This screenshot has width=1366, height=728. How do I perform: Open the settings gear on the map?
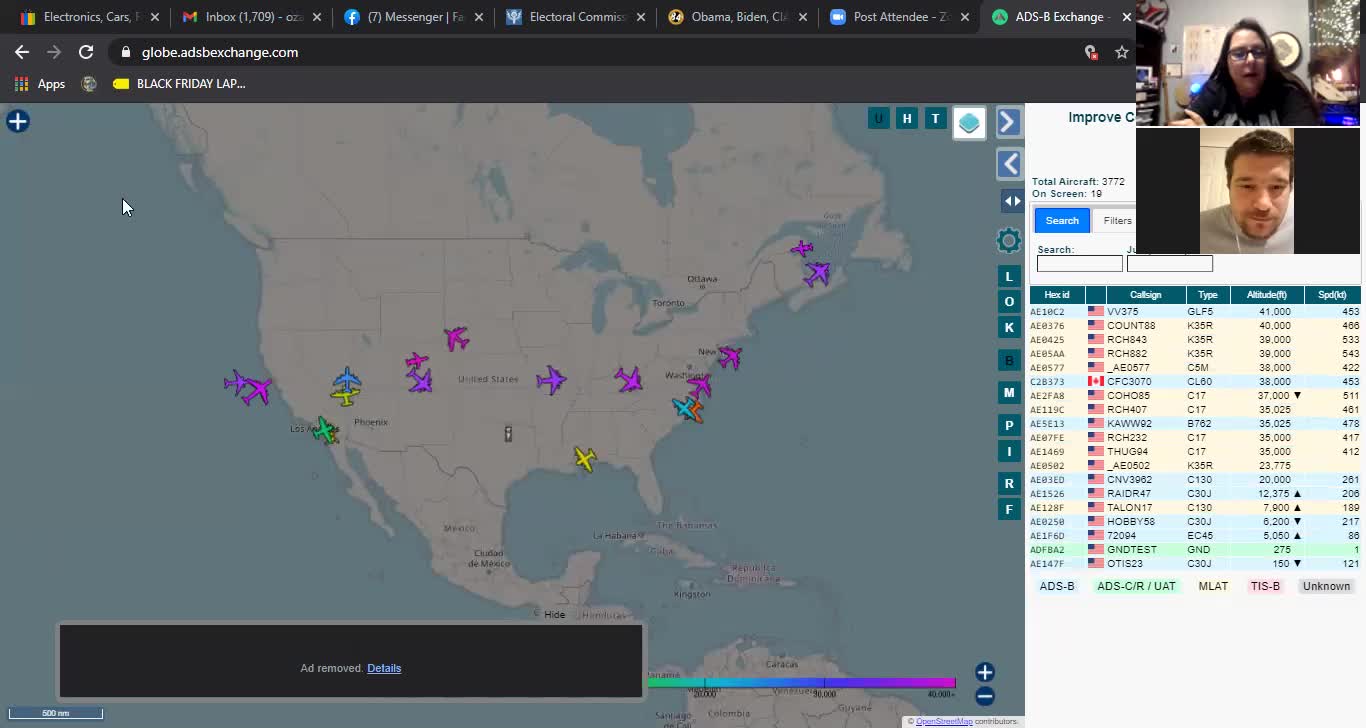[x=1009, y=240]
